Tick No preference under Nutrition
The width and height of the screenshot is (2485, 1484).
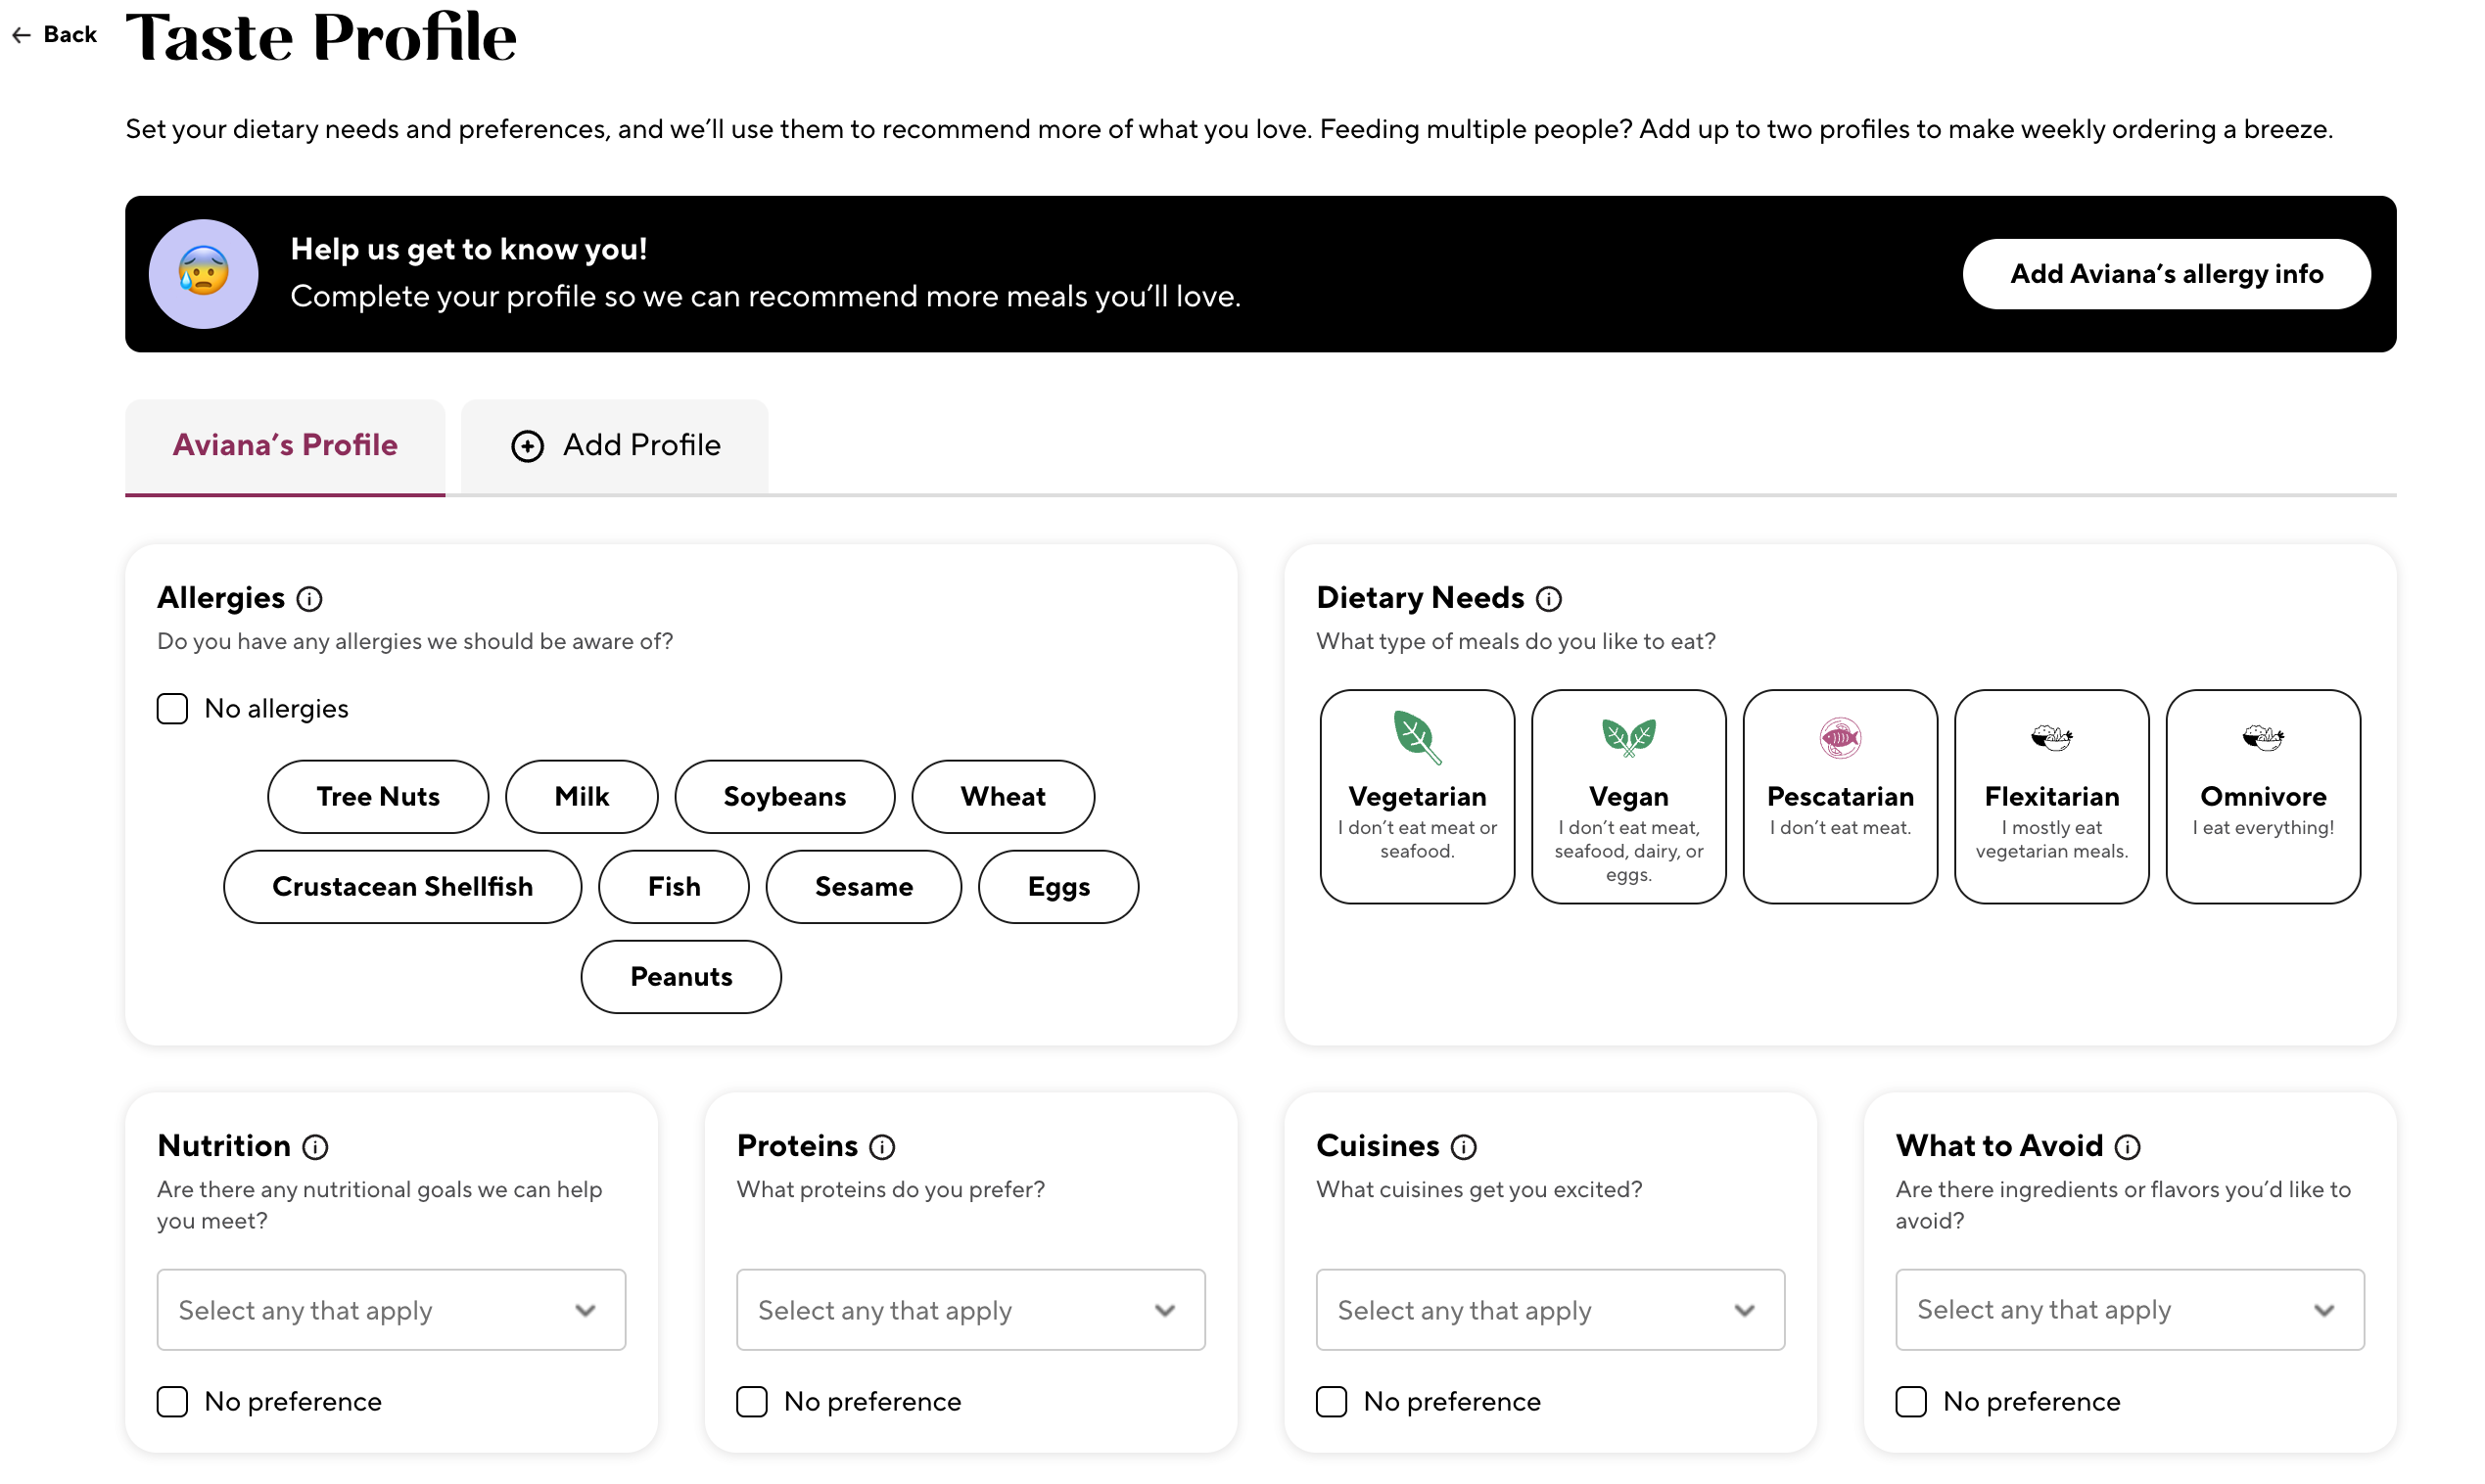click(x=172, y=1401)
